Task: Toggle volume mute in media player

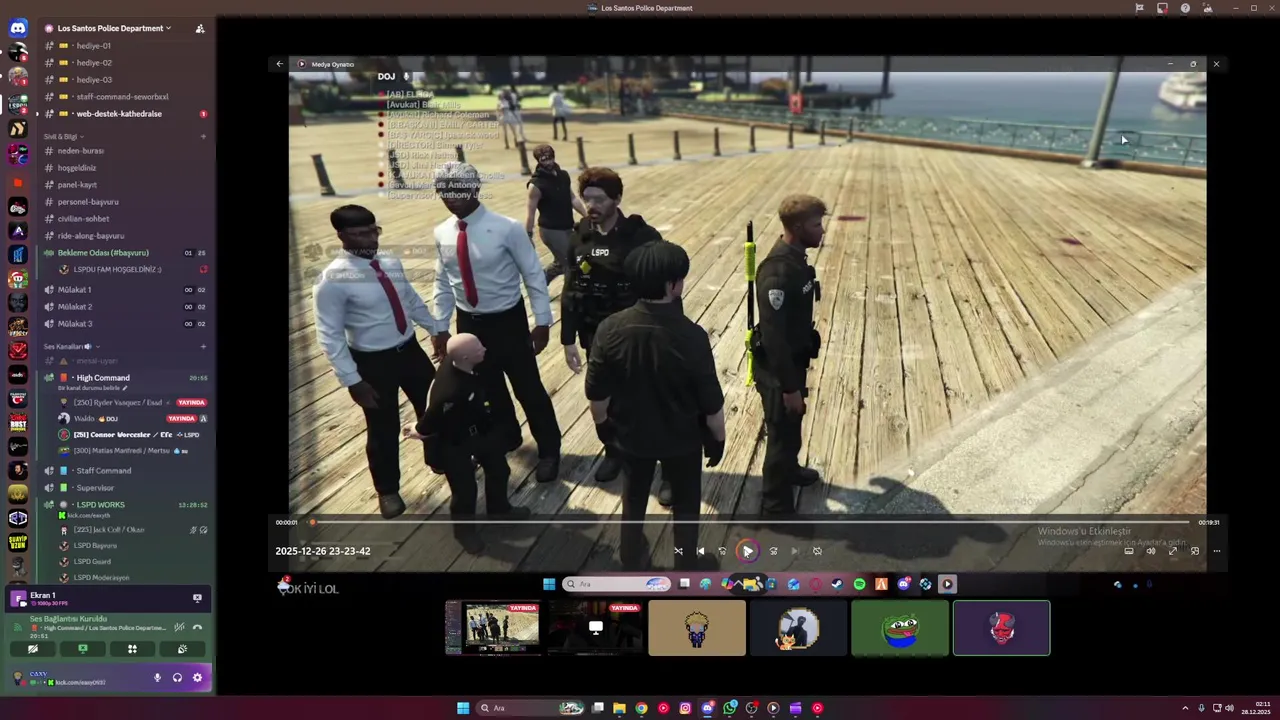Action: coord(1151,551)
